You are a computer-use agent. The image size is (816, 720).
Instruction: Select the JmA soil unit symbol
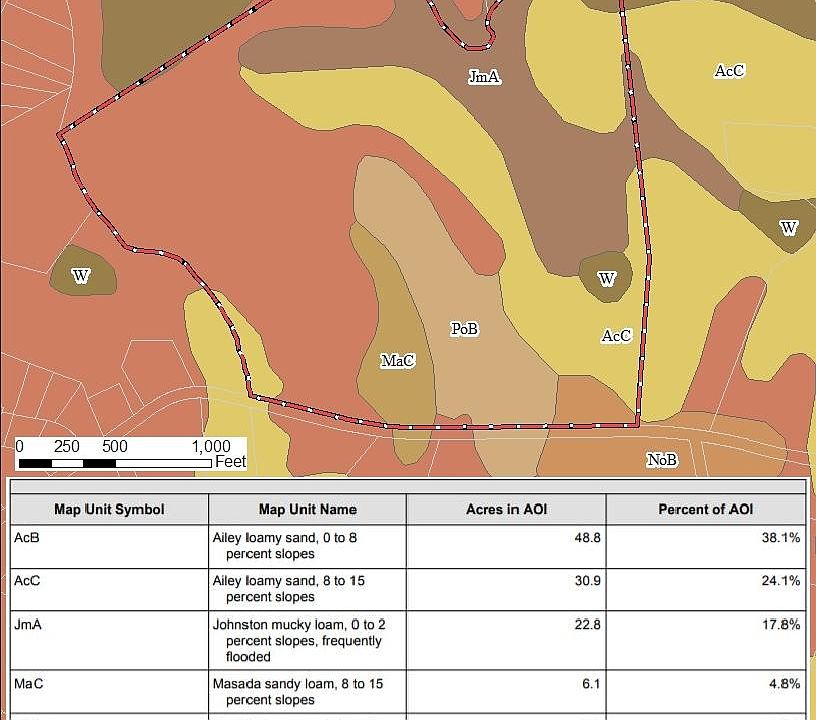click(x=483, y=74)
